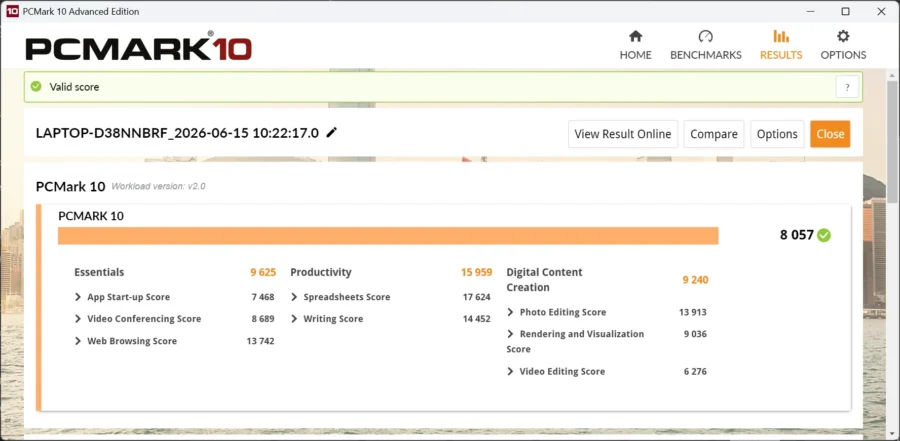Image resolution: width=900 pixels, height=441 pixels.
Task: Click the green check beside 8 057
Action: (x=824, y=235)
